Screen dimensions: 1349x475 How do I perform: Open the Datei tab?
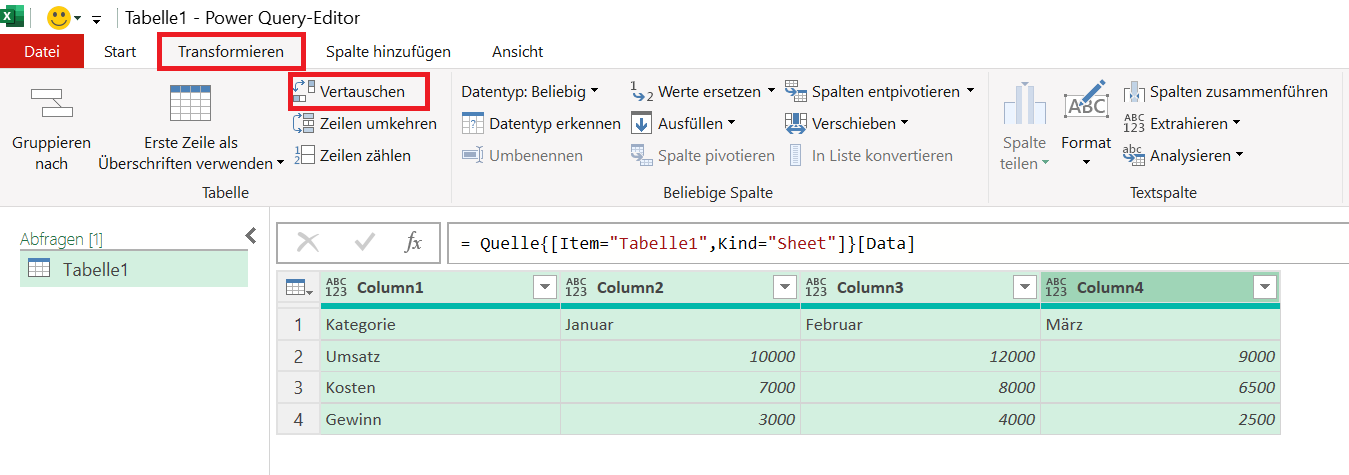pos(42,51)
